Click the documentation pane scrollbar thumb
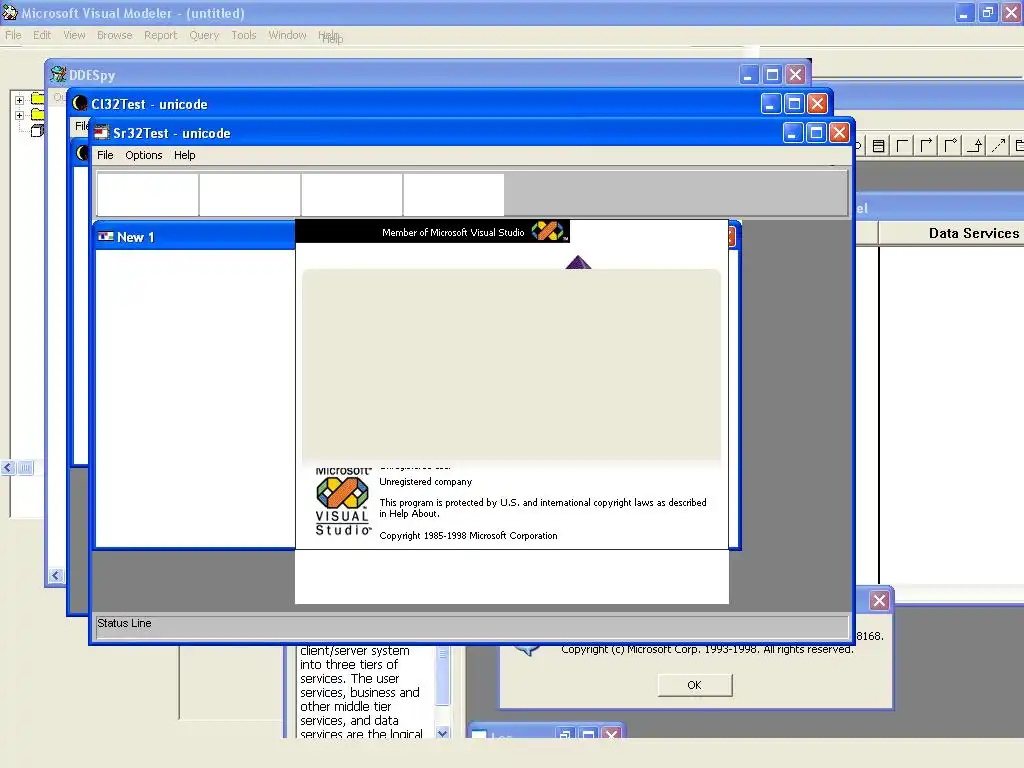This screenshot has width=1024, height=768. click(x=443, y=676)
